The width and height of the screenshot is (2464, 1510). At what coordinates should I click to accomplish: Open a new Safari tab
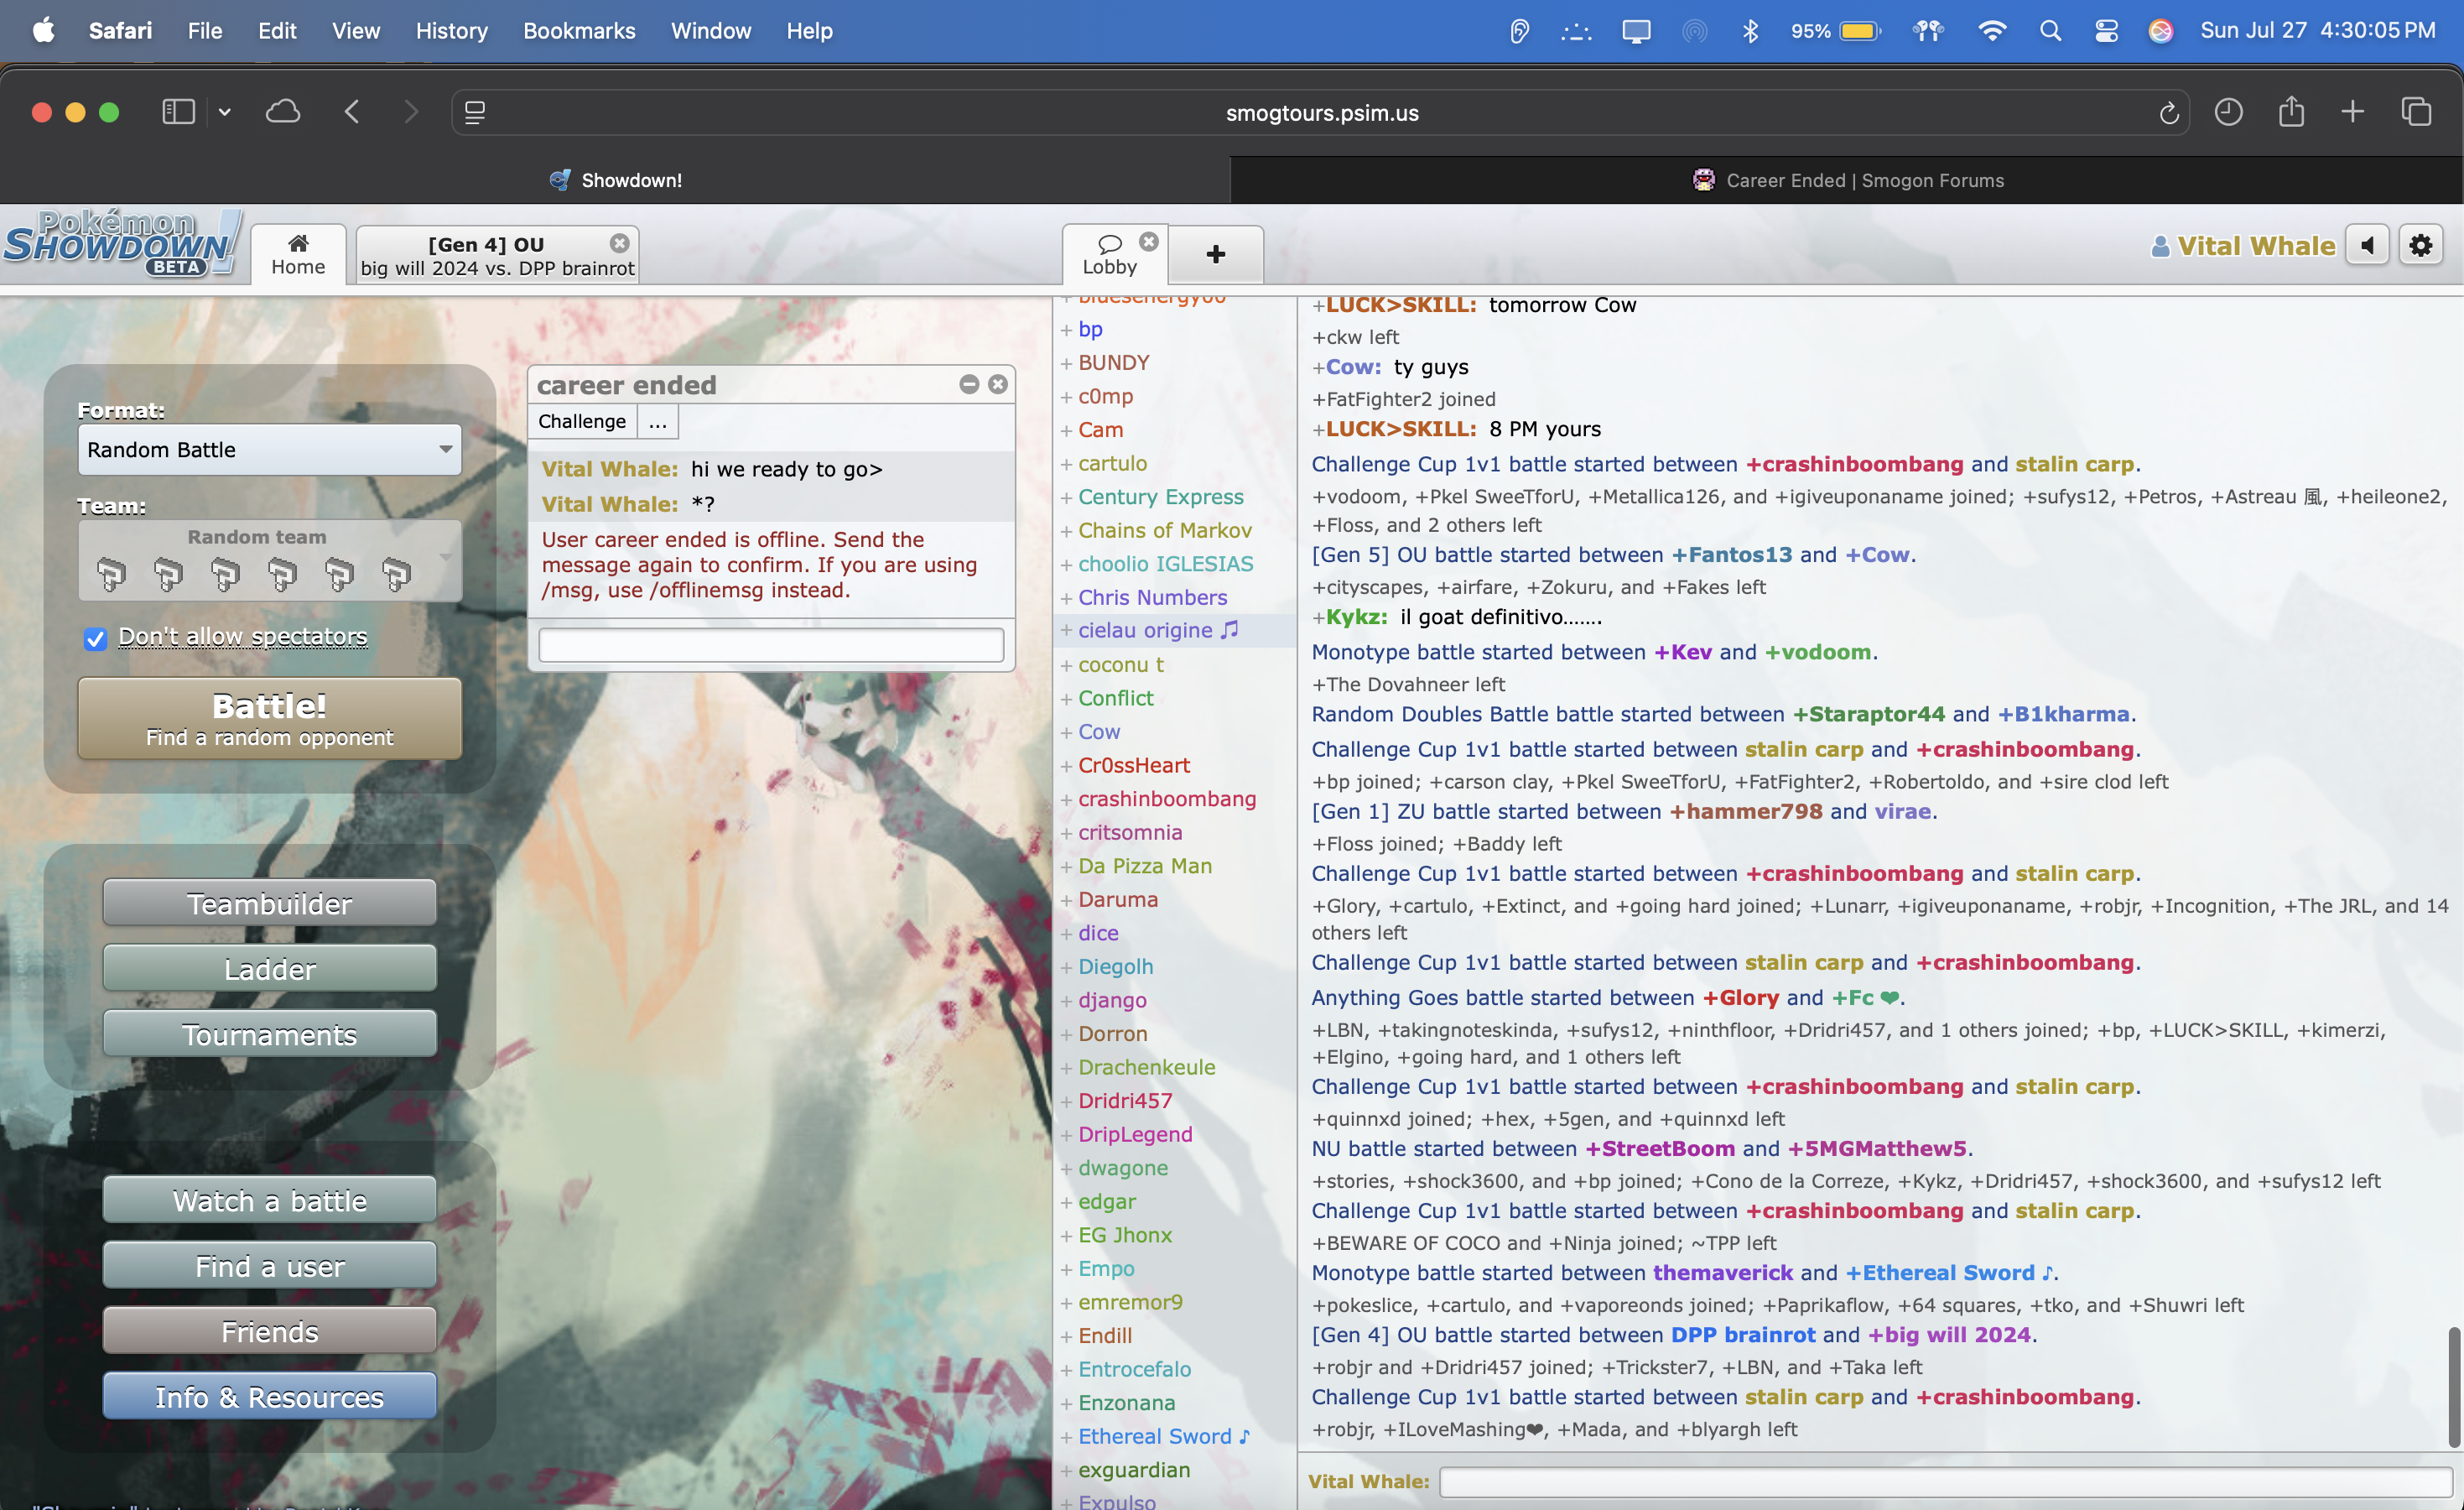[2353, 112]
